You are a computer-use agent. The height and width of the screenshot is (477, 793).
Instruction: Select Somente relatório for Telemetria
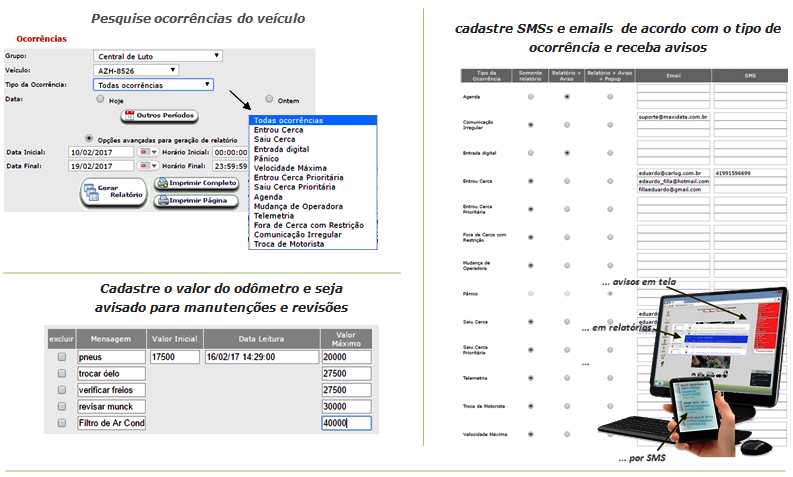pos(531,378)
